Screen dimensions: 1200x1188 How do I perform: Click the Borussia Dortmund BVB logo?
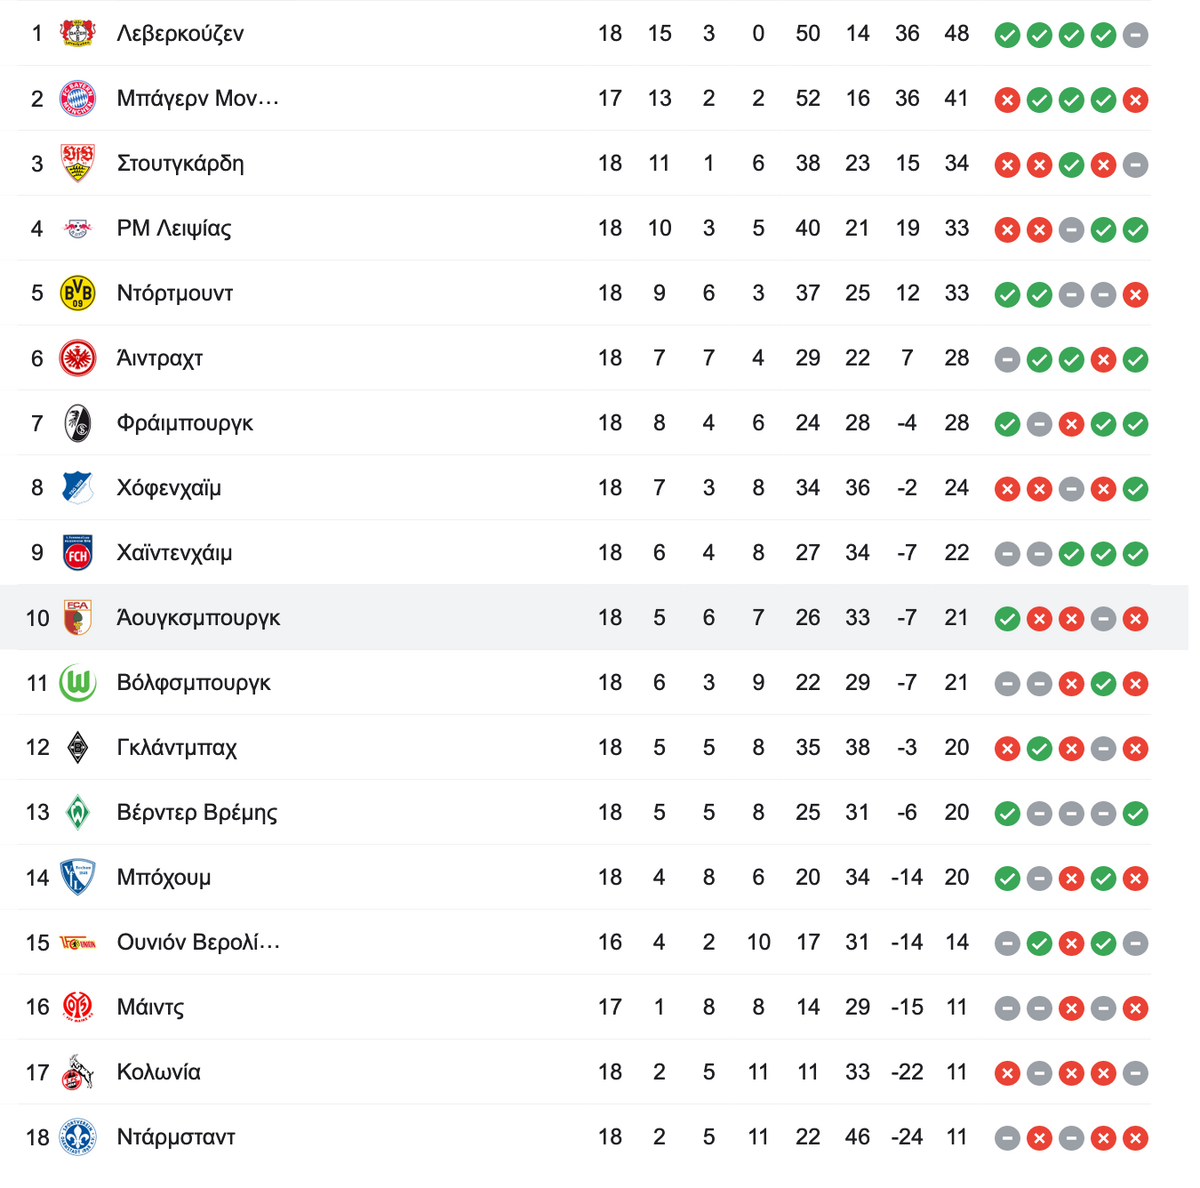(x=77, y=293)
